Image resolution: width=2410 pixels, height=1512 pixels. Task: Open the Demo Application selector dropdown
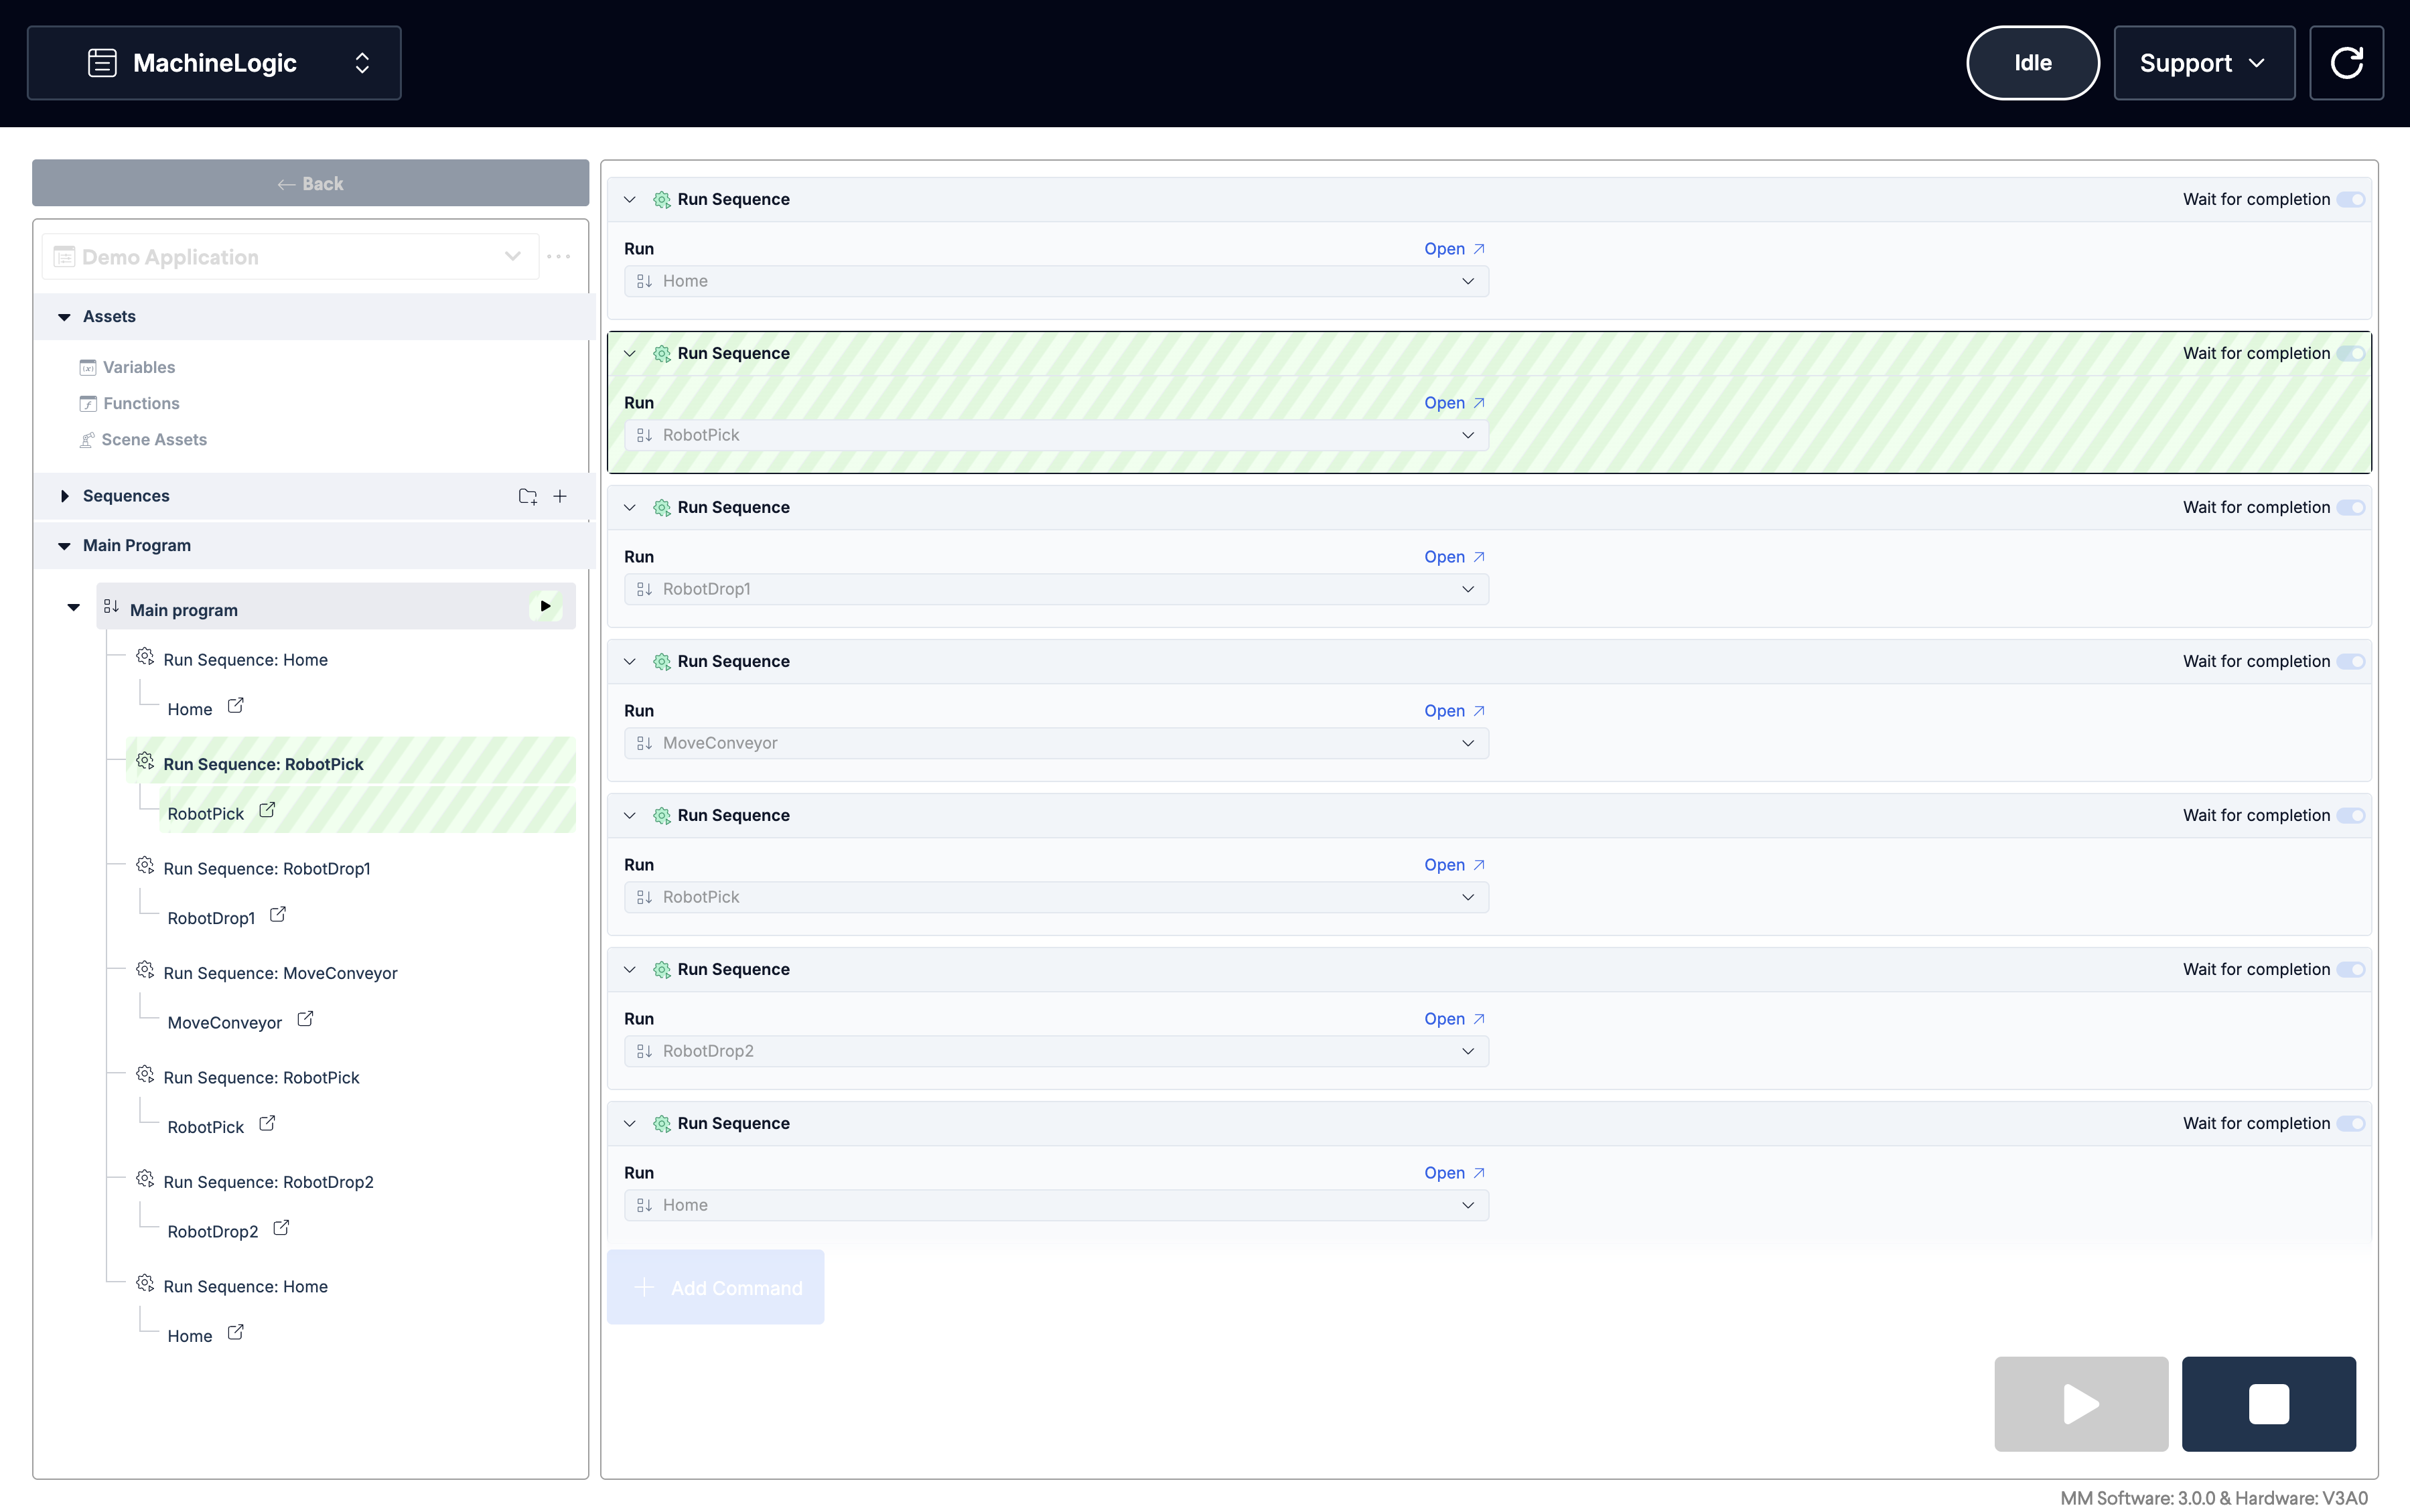(x=291, y=257)
